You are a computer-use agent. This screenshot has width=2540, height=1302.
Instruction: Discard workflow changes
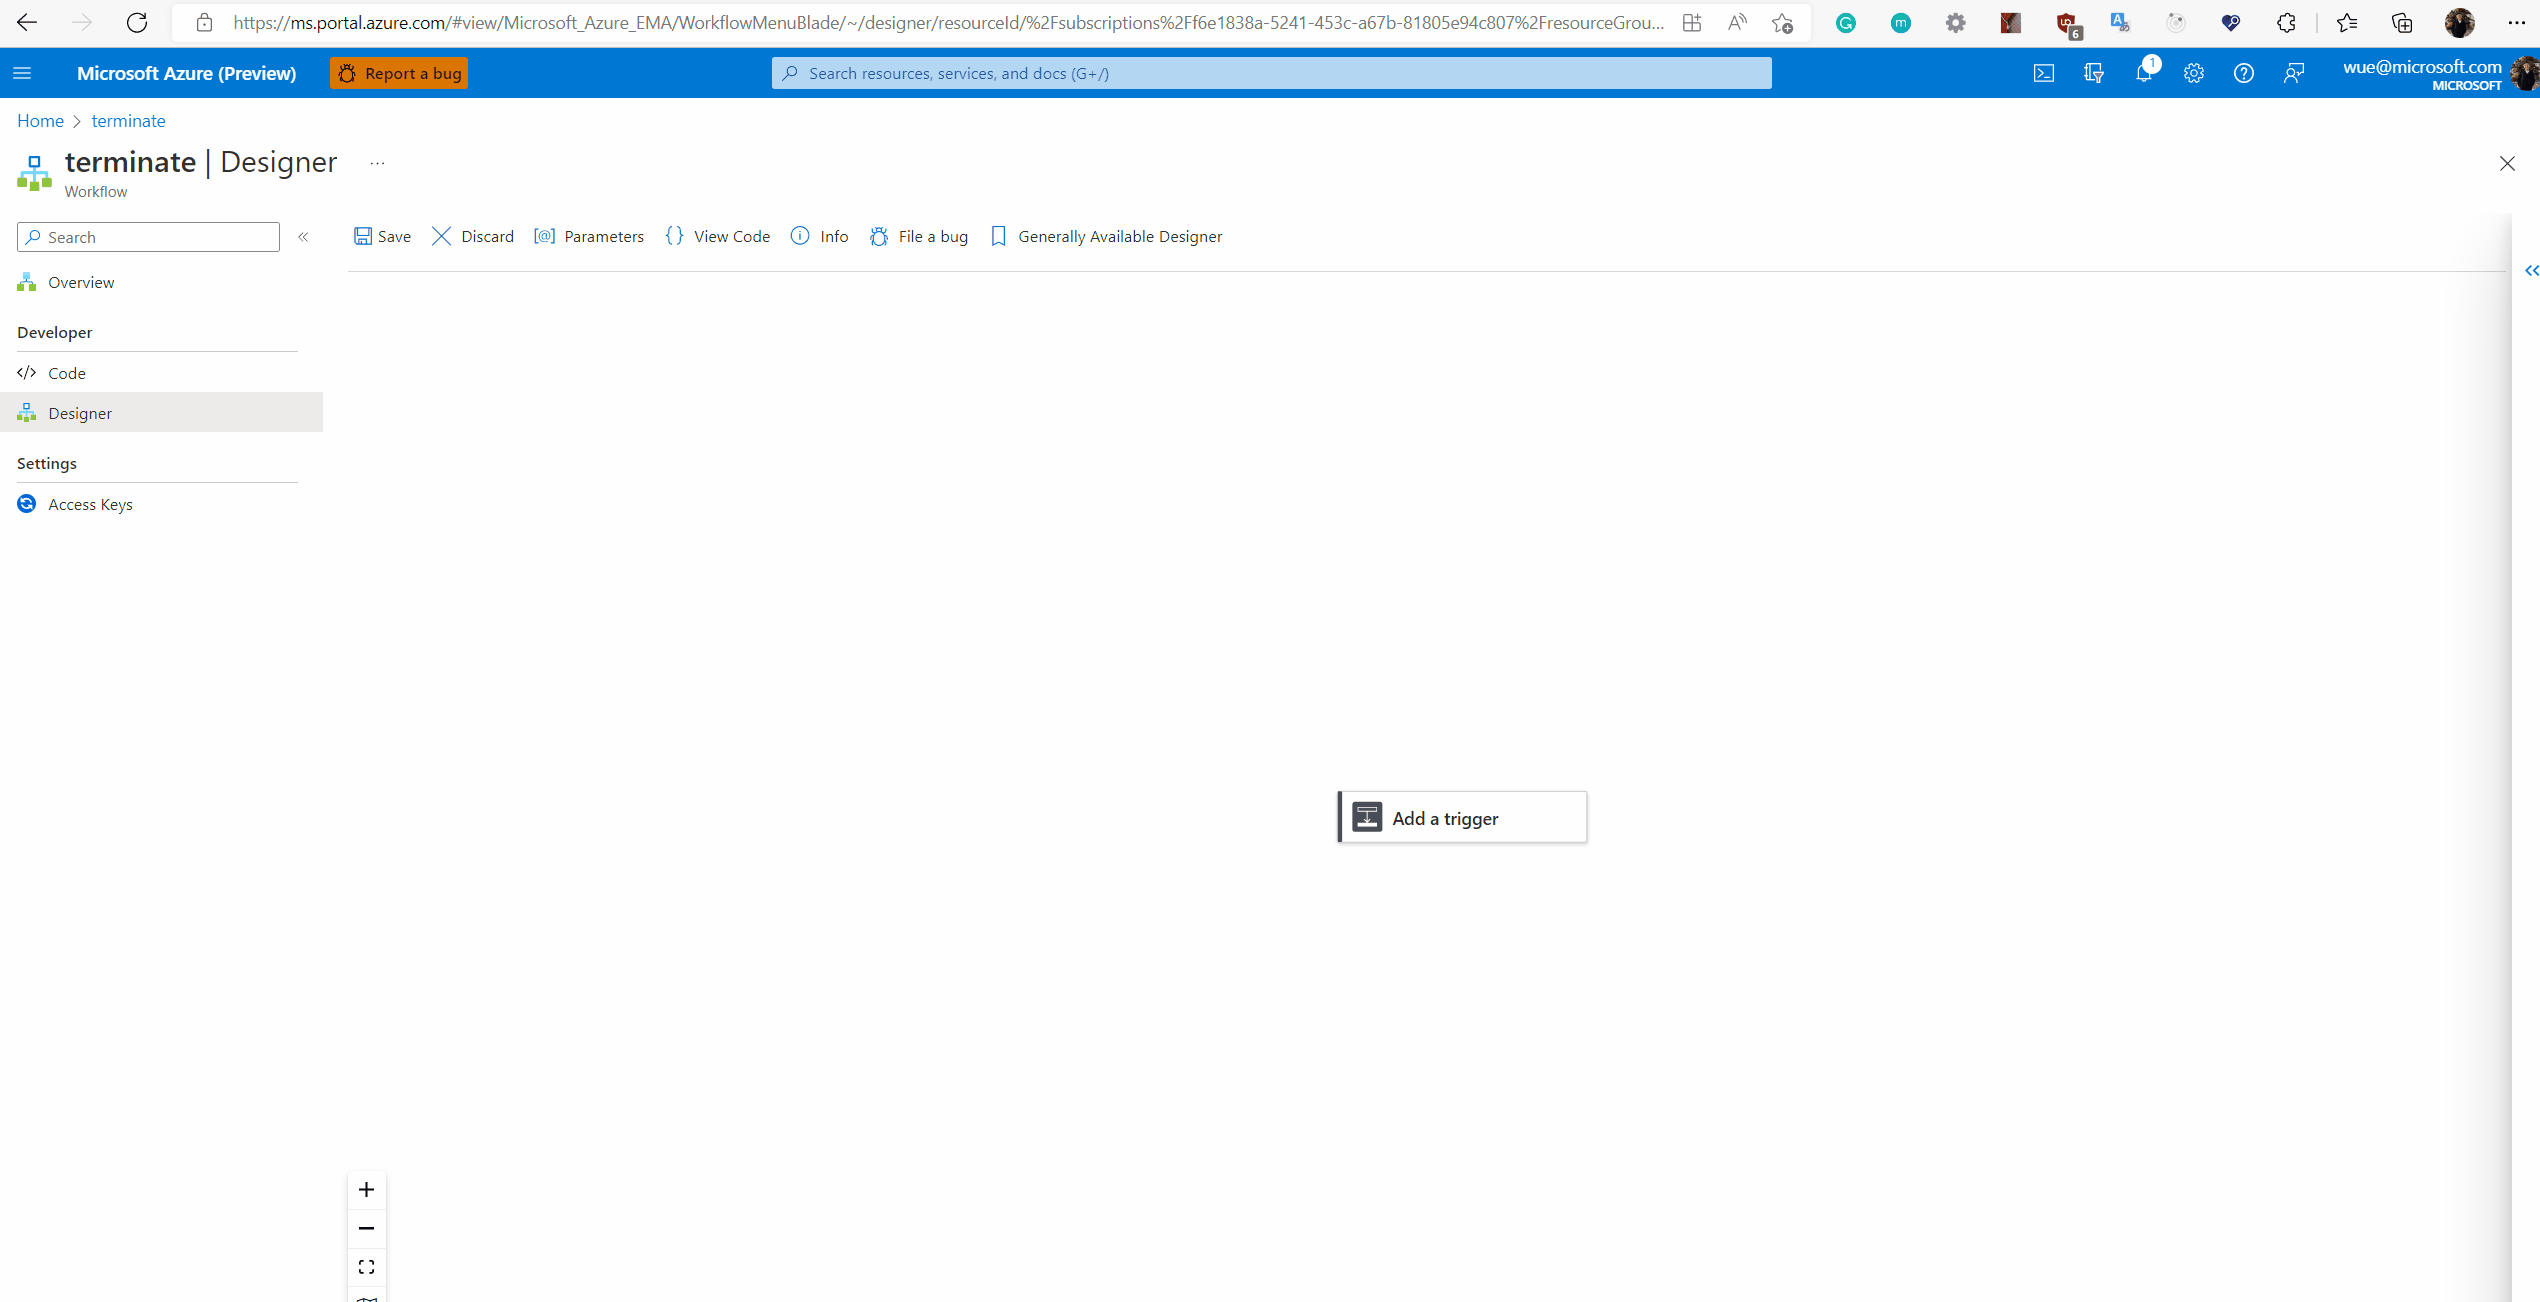pos(471,236)
